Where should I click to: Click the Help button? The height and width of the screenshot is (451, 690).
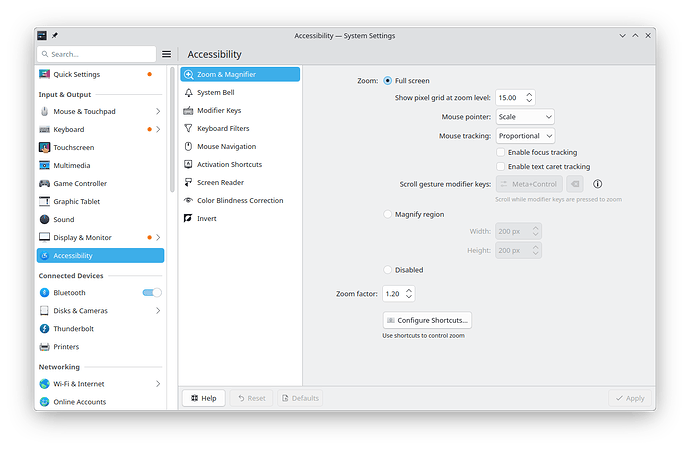click(x=203, y=398)
